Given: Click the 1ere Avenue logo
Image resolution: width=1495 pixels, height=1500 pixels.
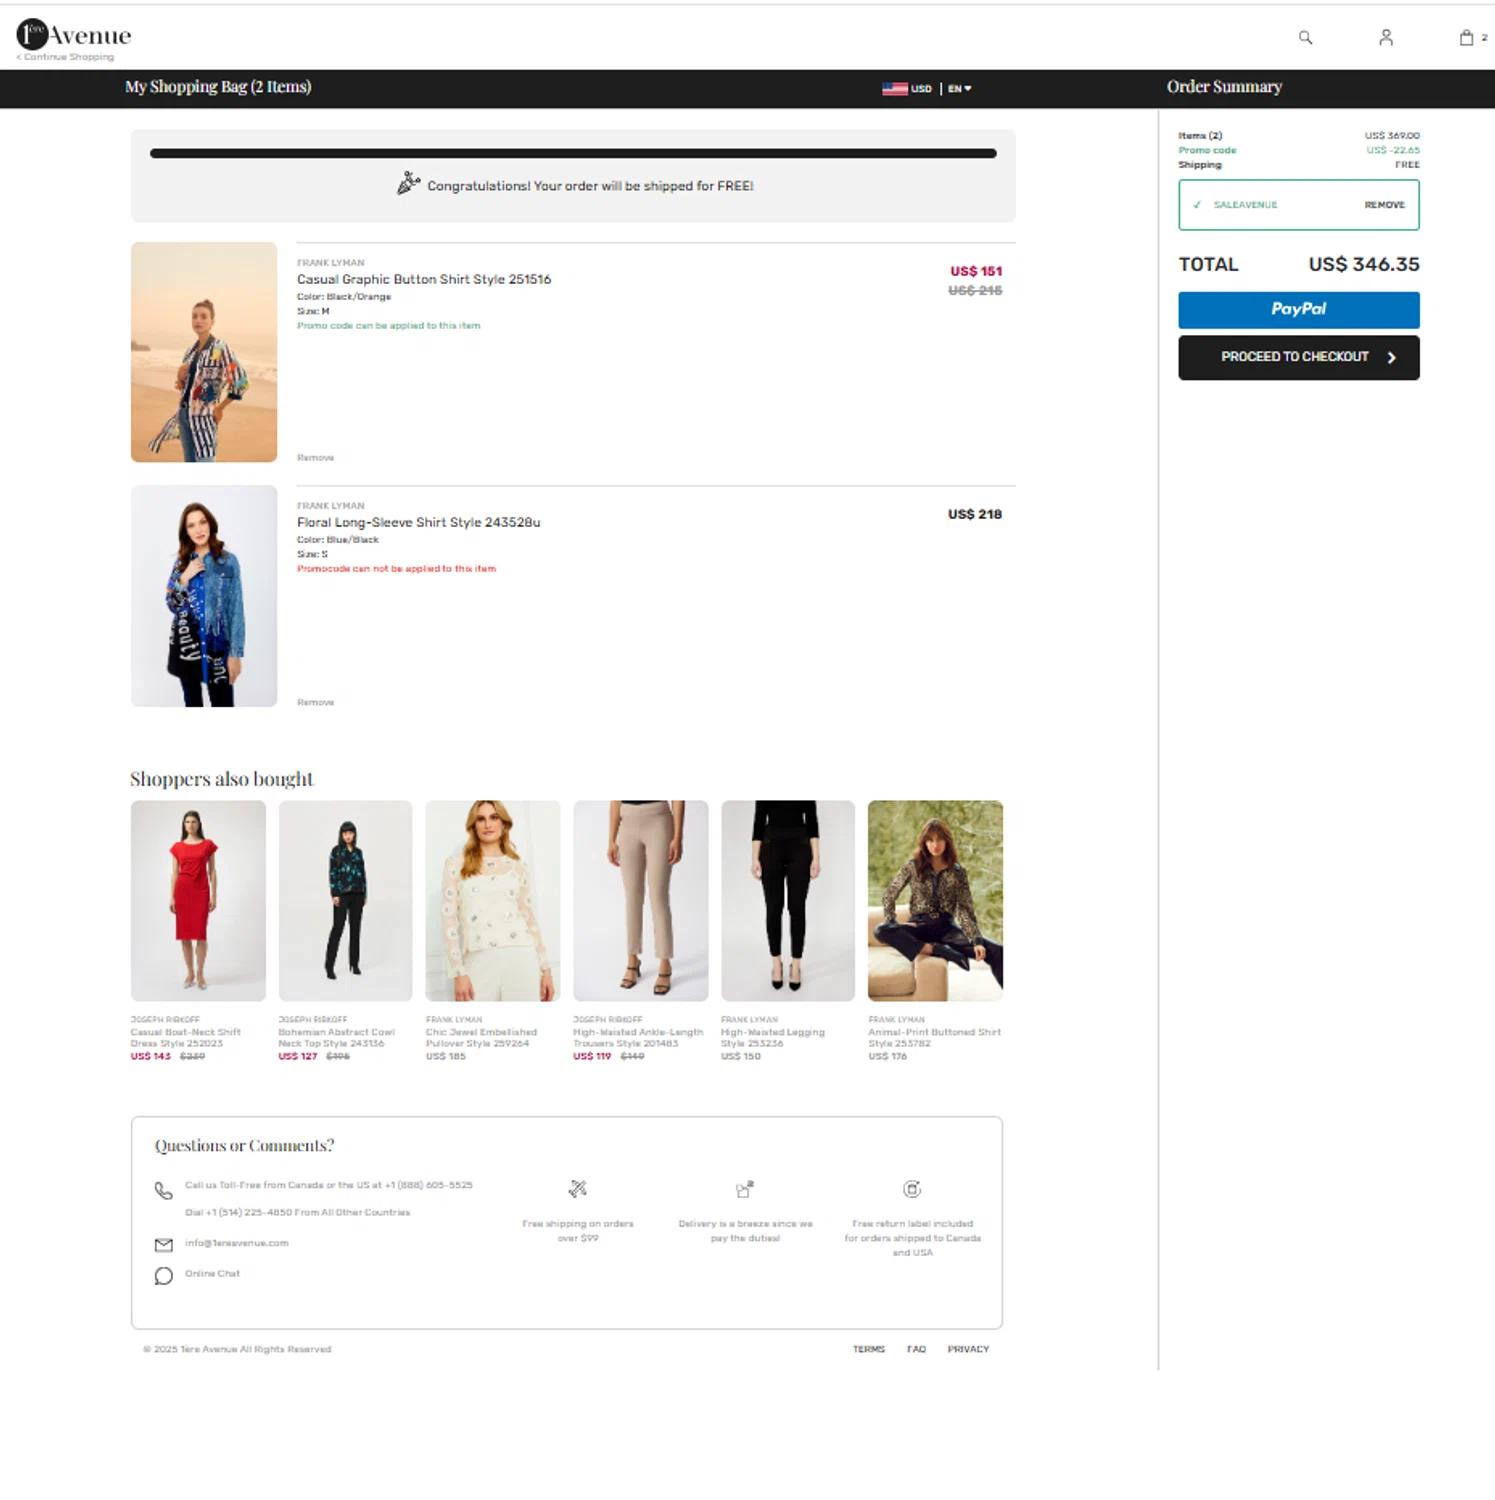Looking at the screenshot, I should coord(74,34).
